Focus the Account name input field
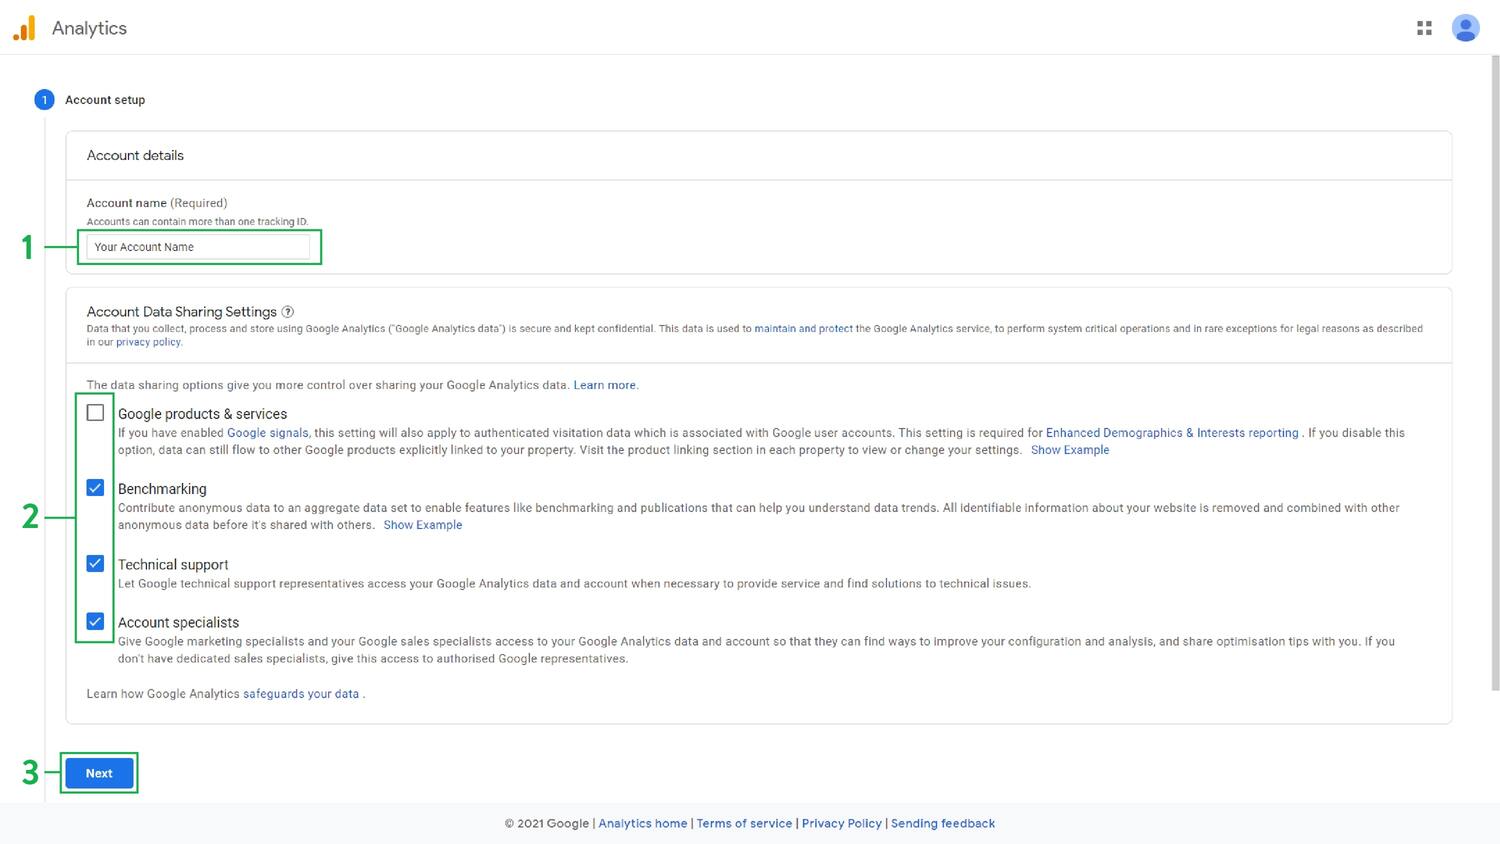The width and height of the screenshot is (1500, 844). [x=198, y=247]
